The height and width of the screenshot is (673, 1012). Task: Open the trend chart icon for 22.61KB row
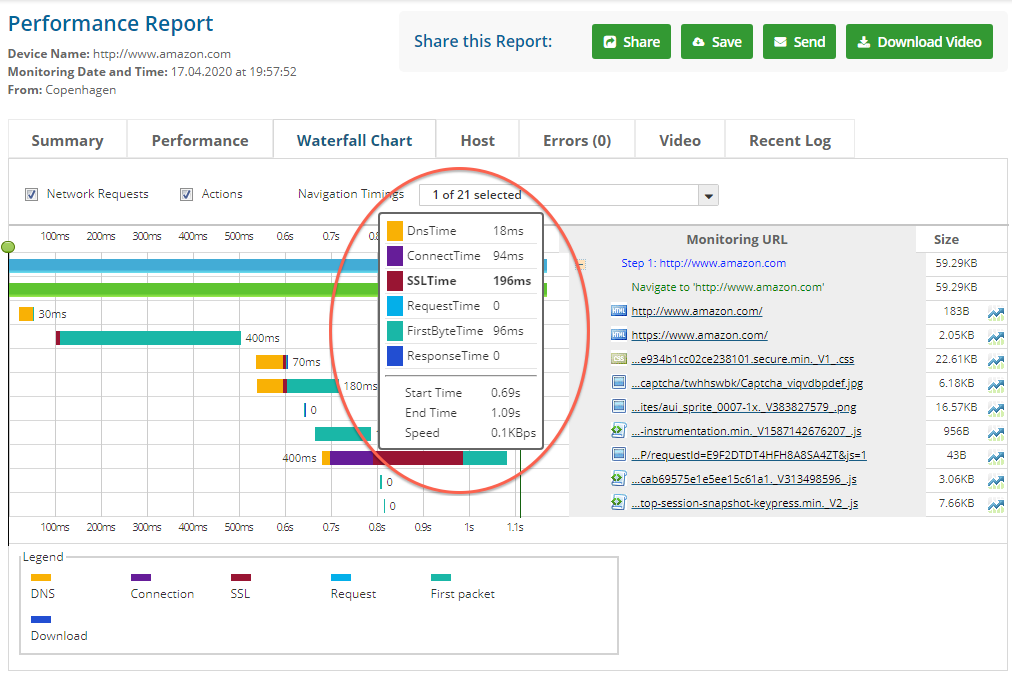click(x=996, y=360)
